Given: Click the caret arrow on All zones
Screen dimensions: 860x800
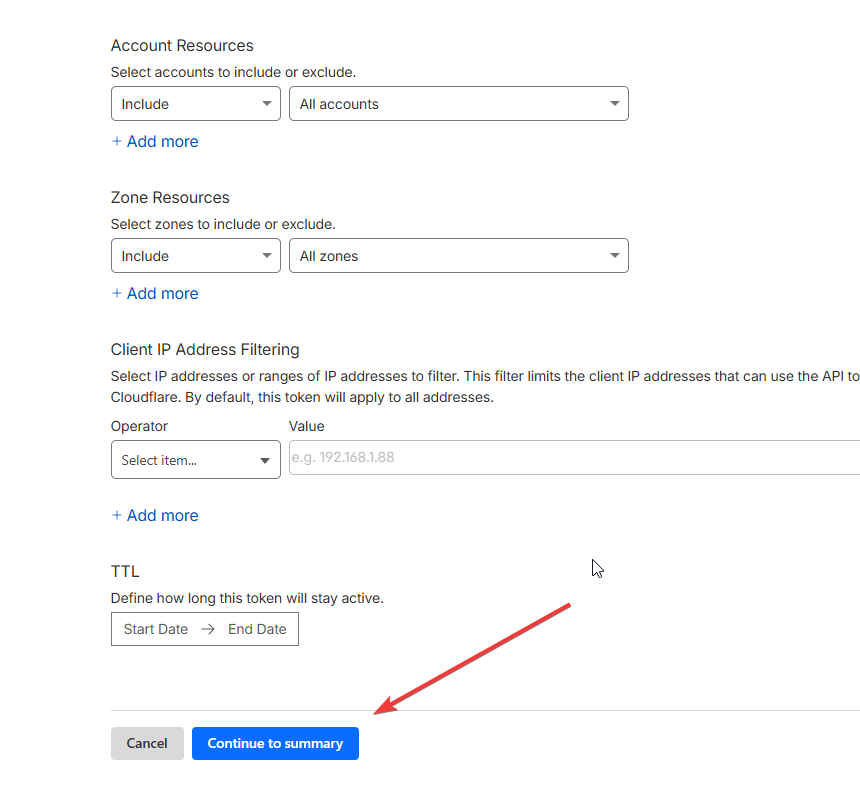Looking at the screenshot, I should tap(615, 256).
